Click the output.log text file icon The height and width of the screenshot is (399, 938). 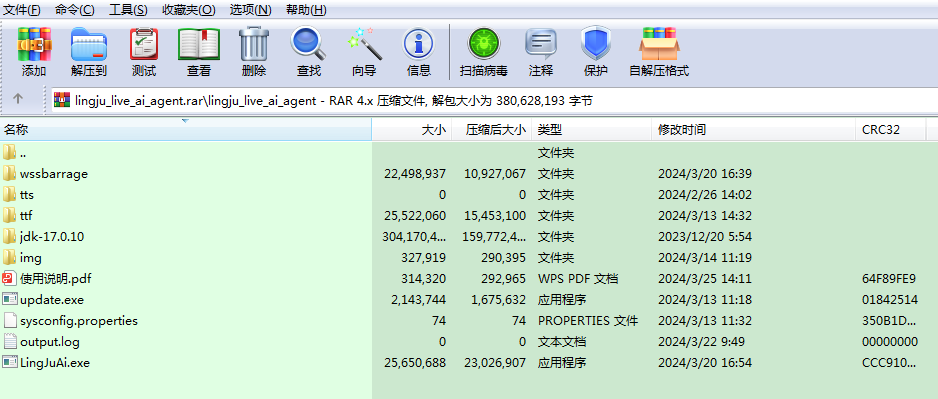tap(10, 342)
